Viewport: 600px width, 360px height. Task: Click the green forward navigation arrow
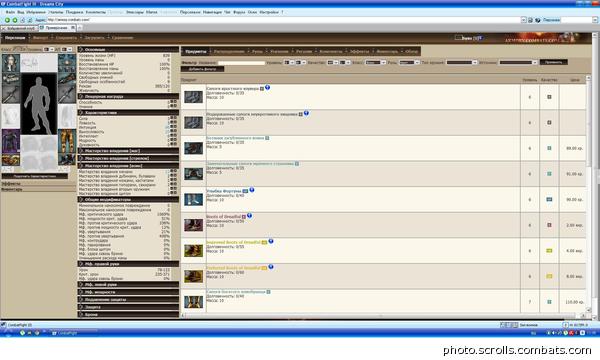point(15,20)
